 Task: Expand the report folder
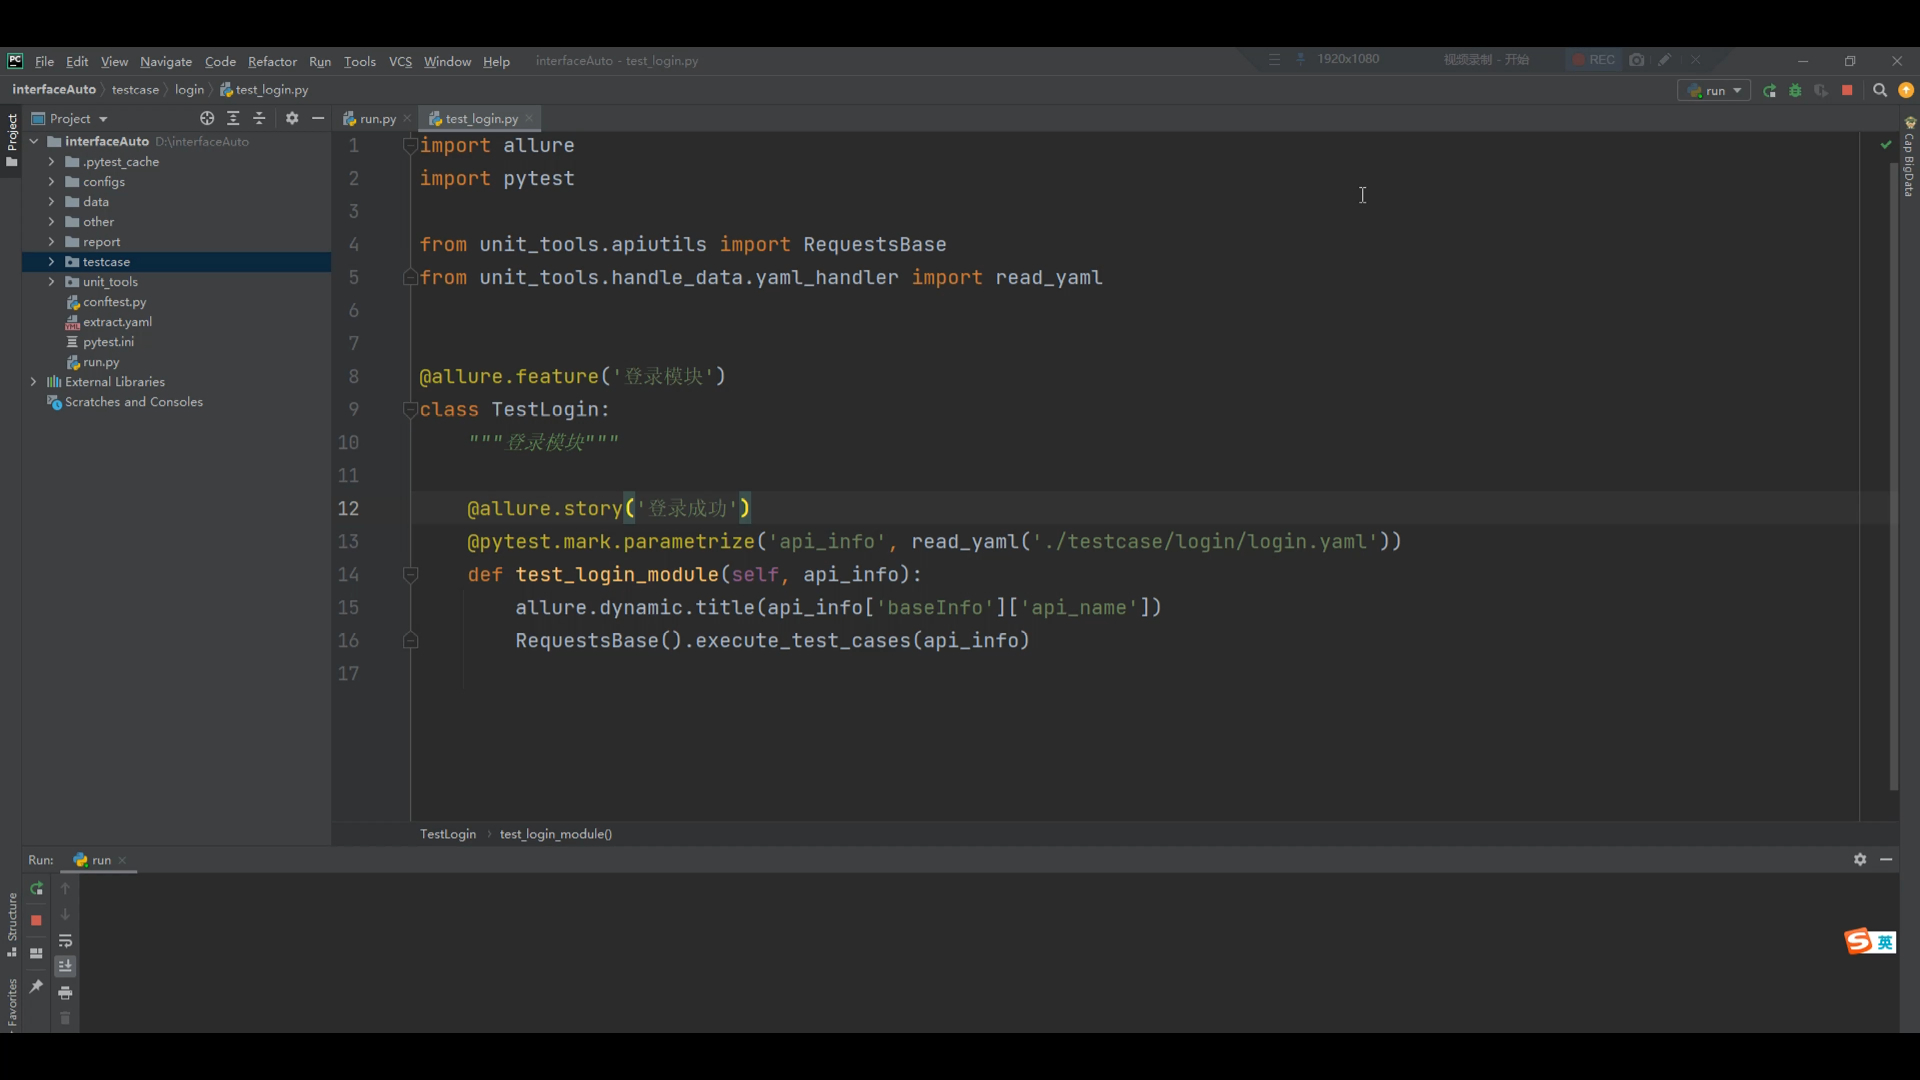click(52, 242)
